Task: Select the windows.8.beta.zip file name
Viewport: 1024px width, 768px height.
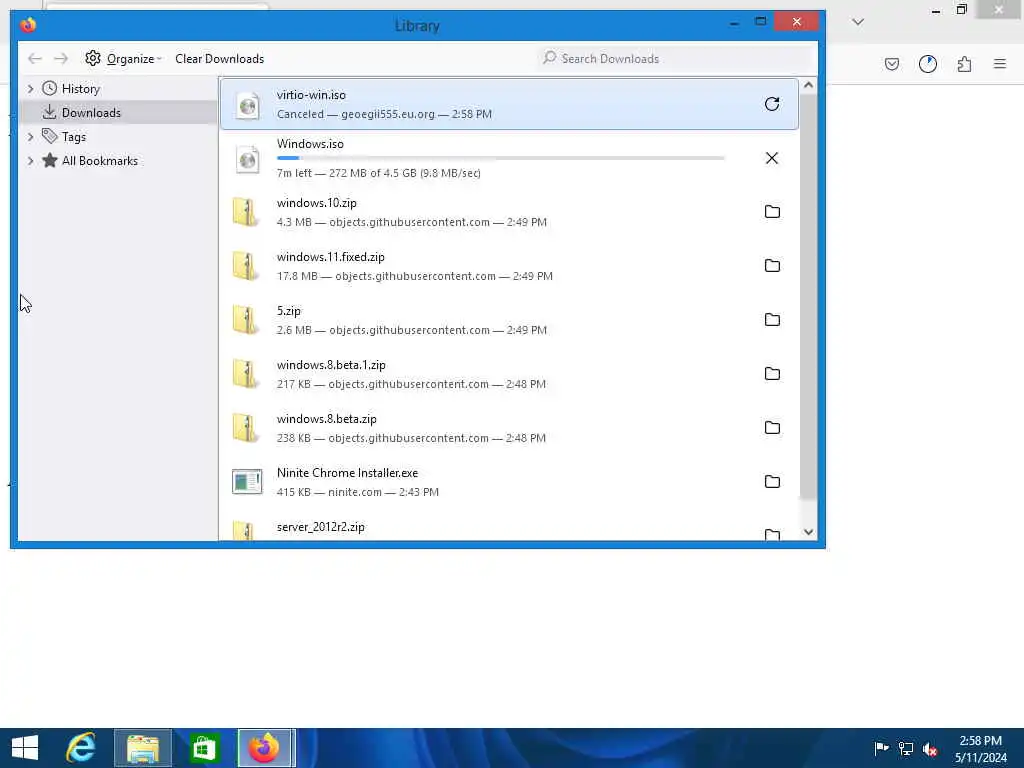Action: [x=327, y=419]
